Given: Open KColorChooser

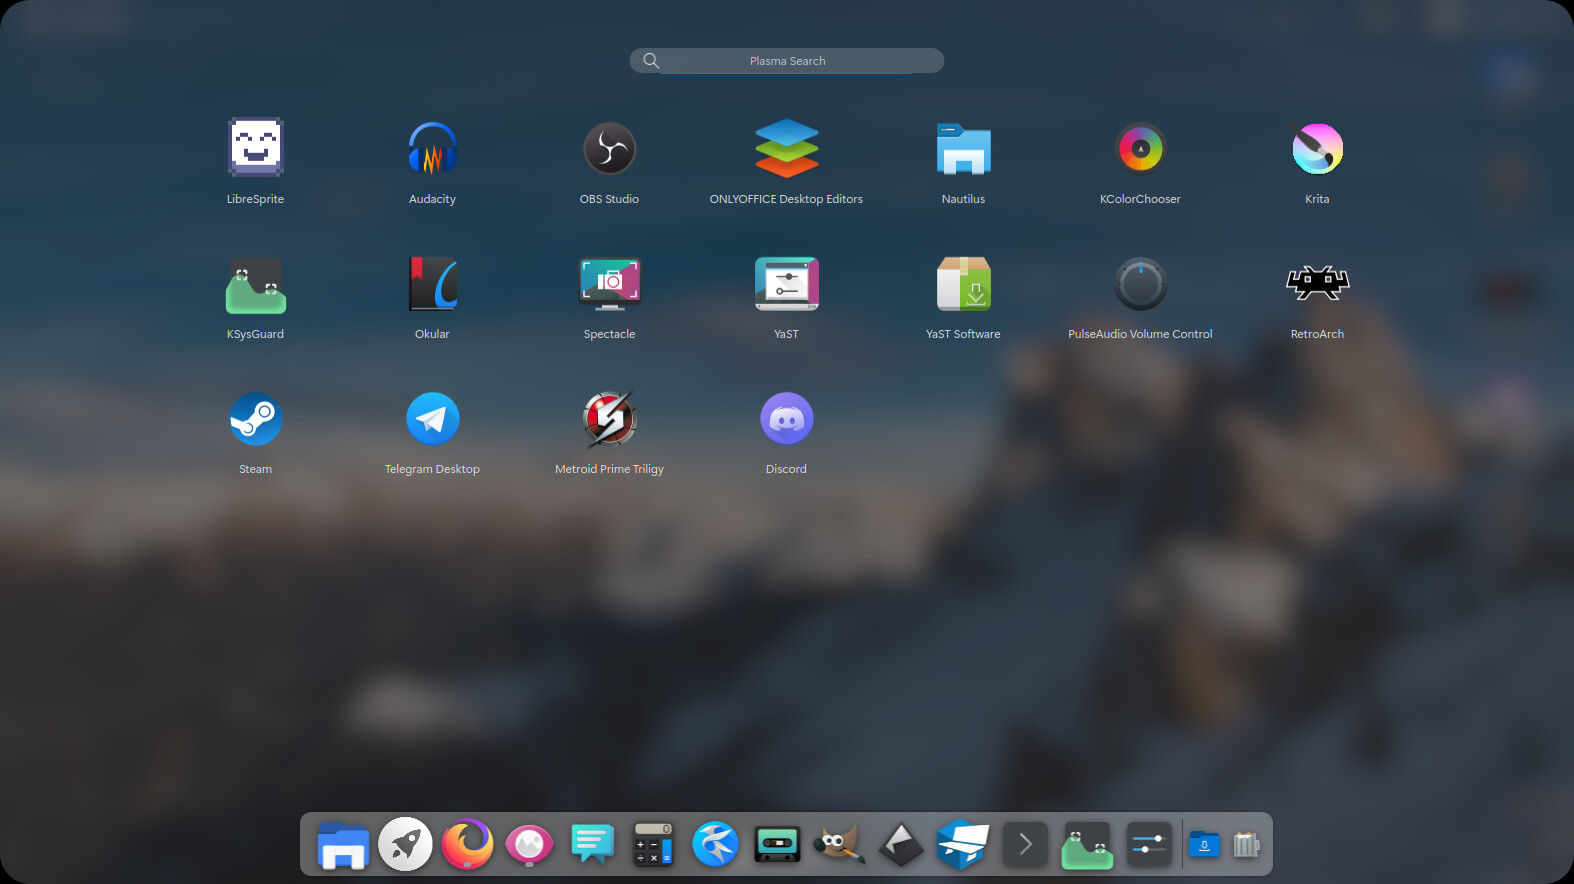Looking at the screenshot, I should pyautogui.click(x=1140, y=148).
